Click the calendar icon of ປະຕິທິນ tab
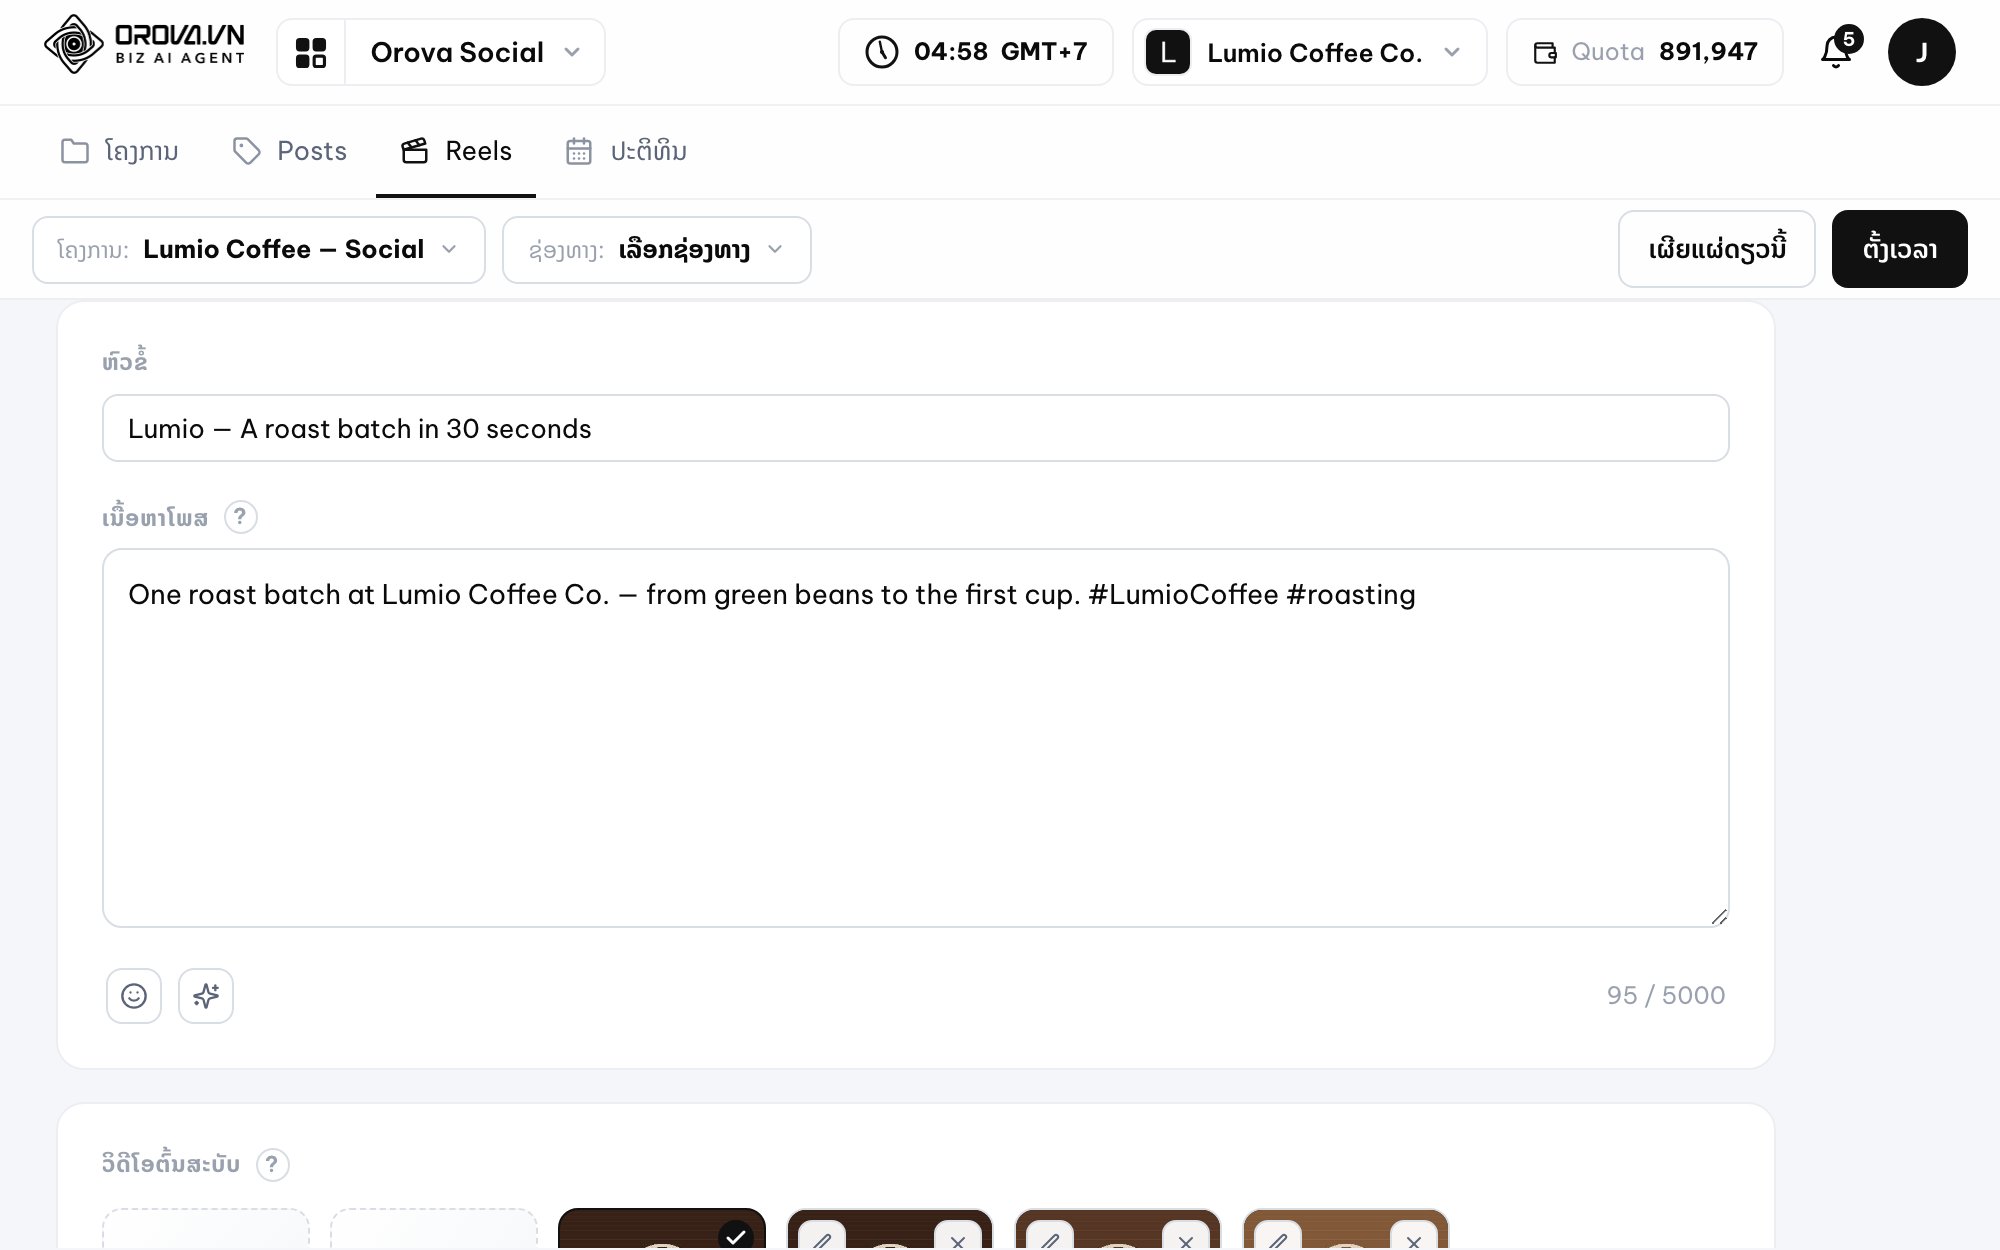The image size is (2000, 1250). point(579,151)
